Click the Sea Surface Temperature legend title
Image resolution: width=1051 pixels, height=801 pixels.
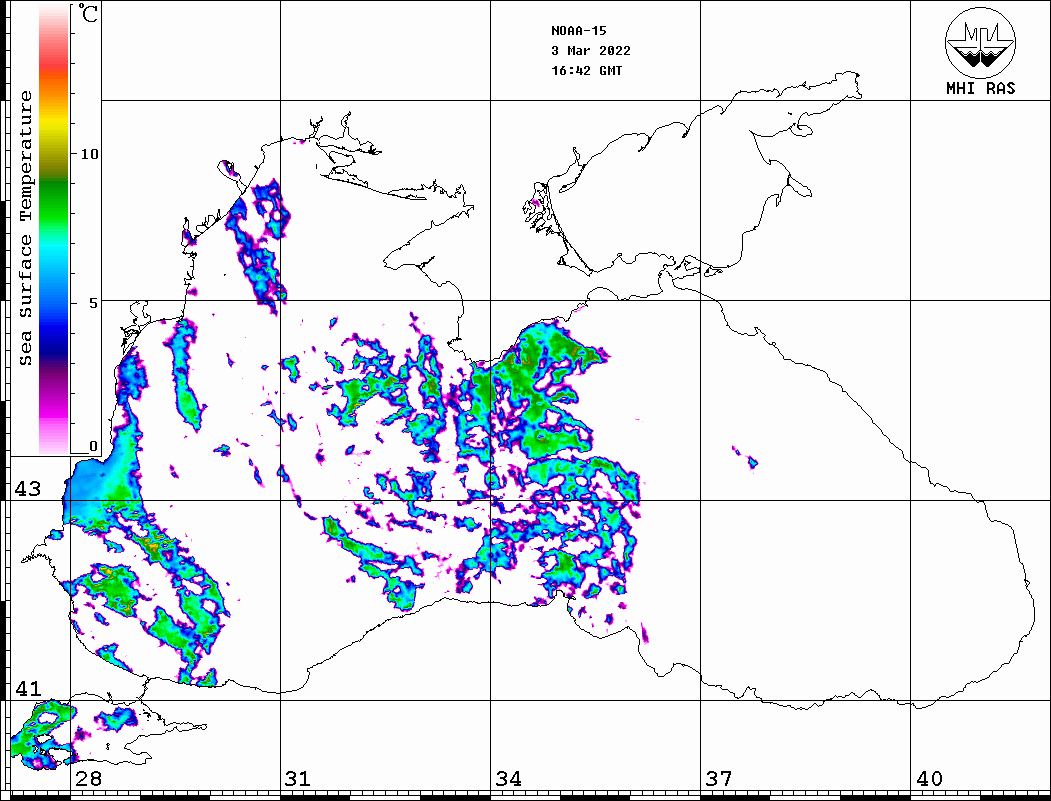(26, 229)
